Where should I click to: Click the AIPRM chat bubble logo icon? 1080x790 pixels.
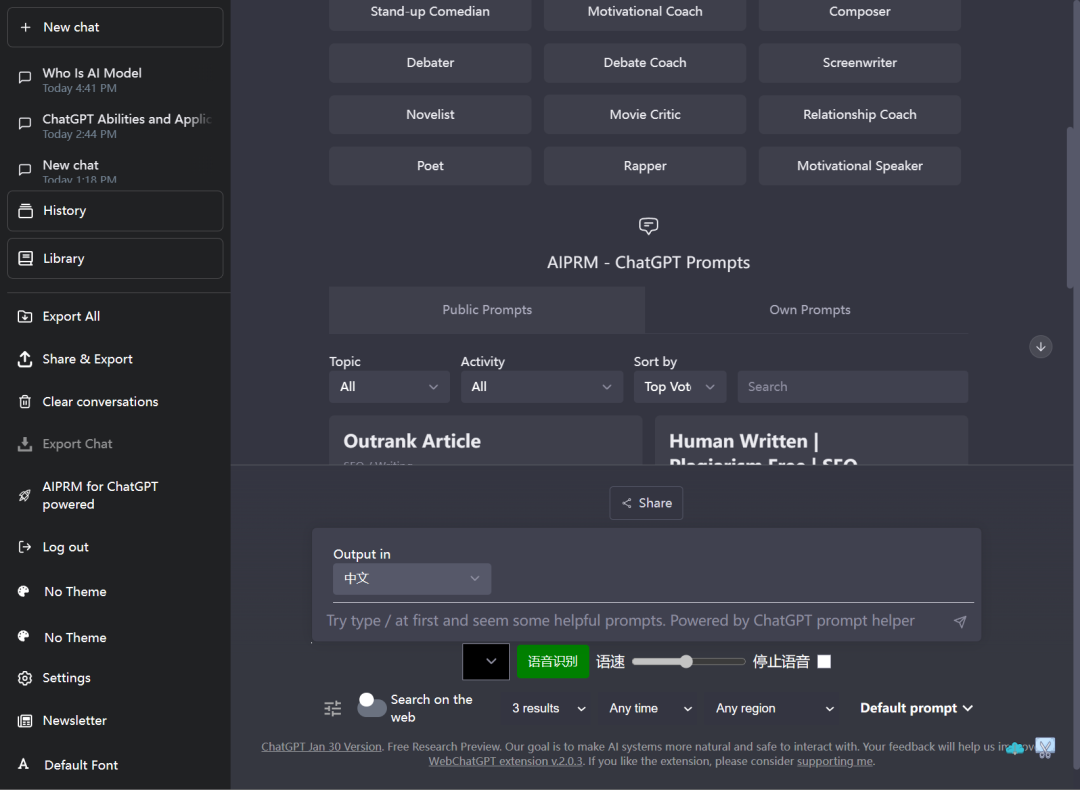648,226
